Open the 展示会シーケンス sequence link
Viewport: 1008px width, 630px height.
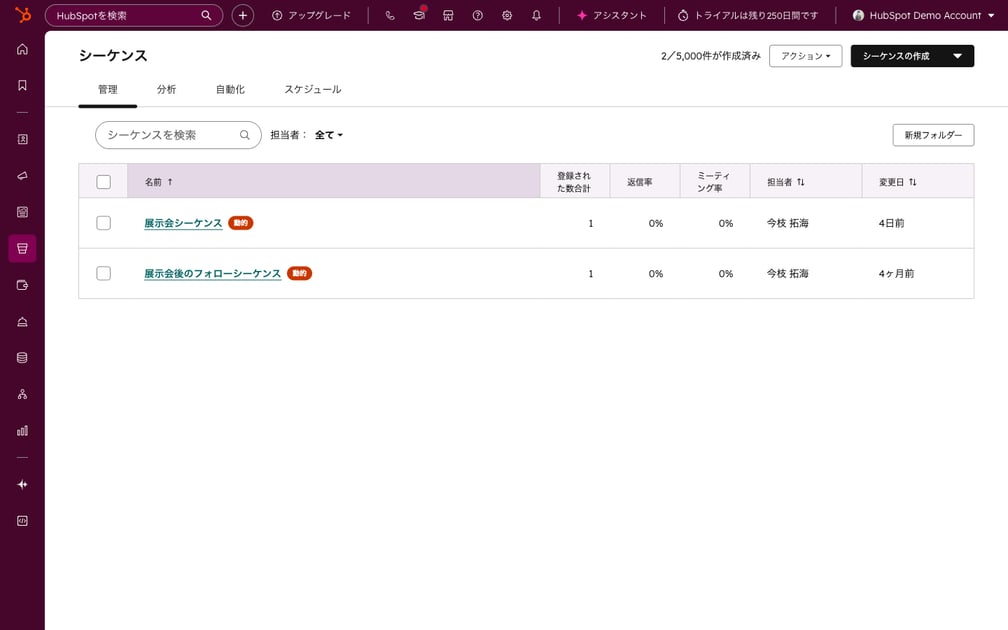[182, 223]
